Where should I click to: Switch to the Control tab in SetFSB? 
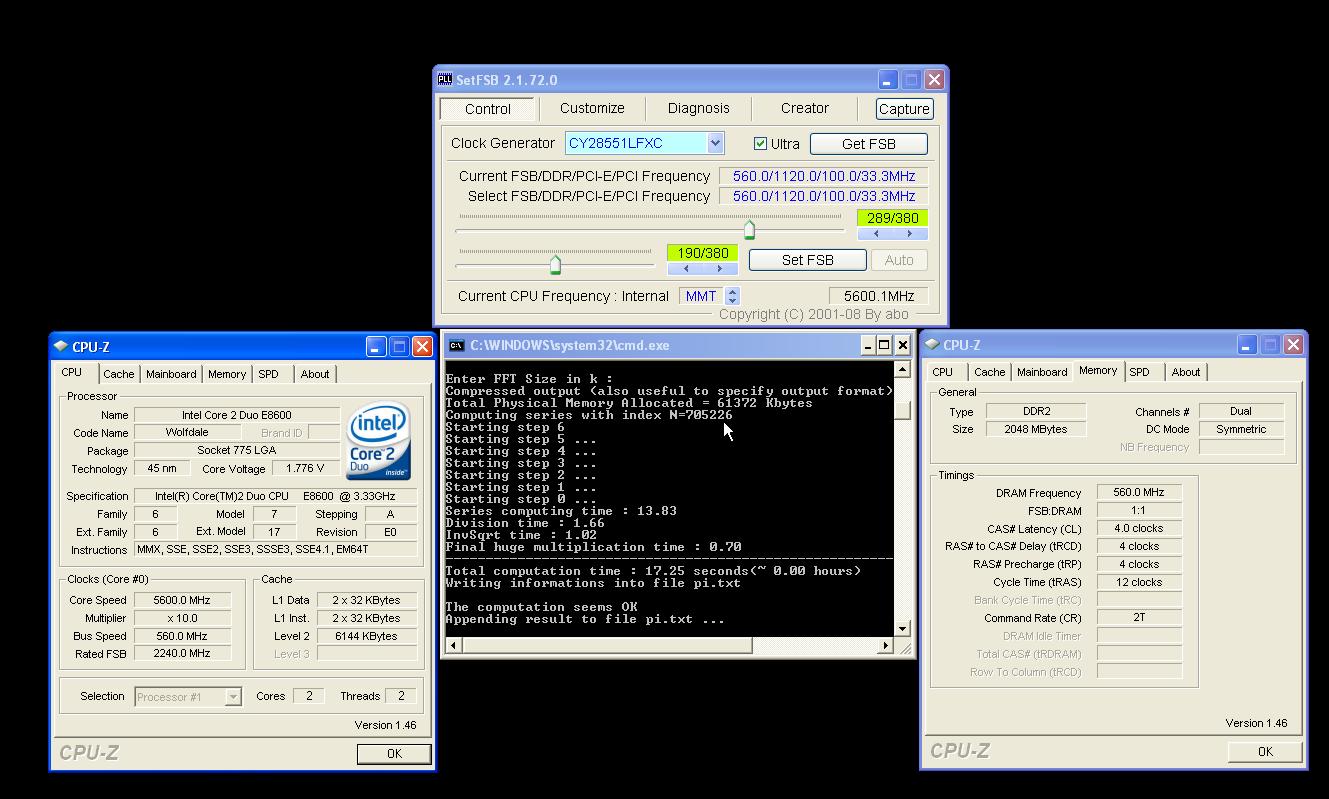pos(488,109)
